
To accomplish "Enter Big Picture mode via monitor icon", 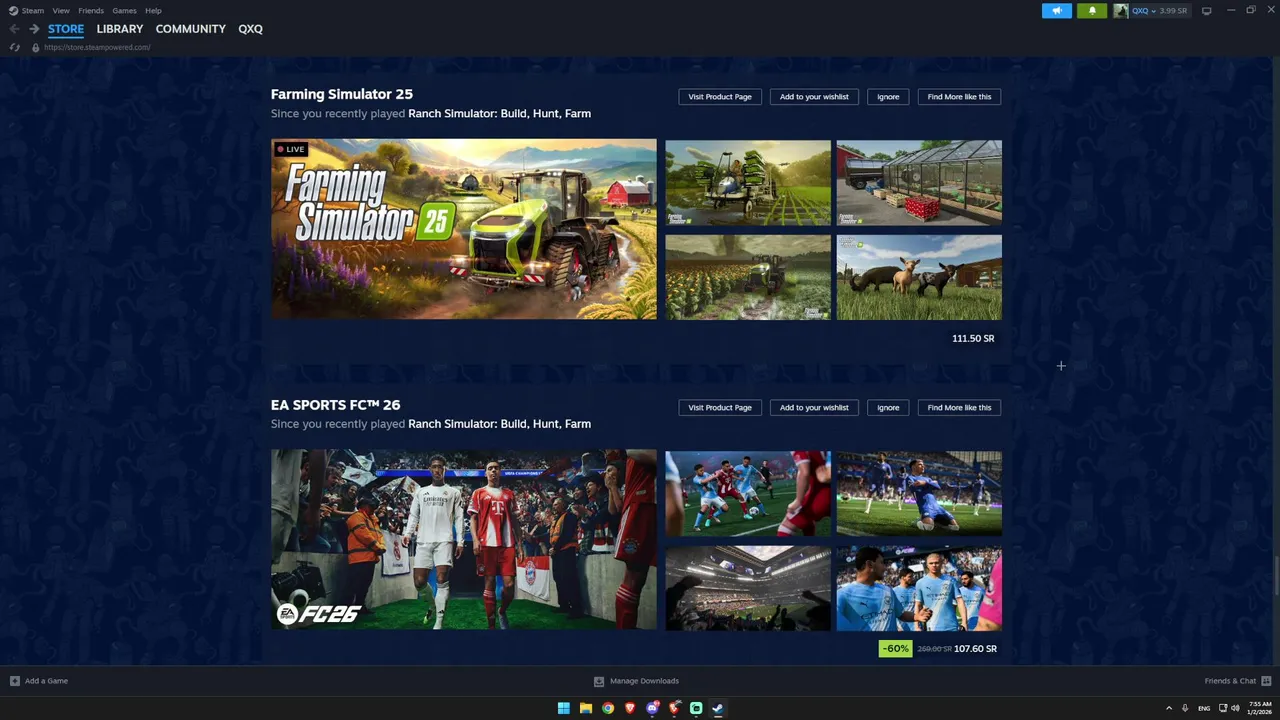I will (1206, 11).
